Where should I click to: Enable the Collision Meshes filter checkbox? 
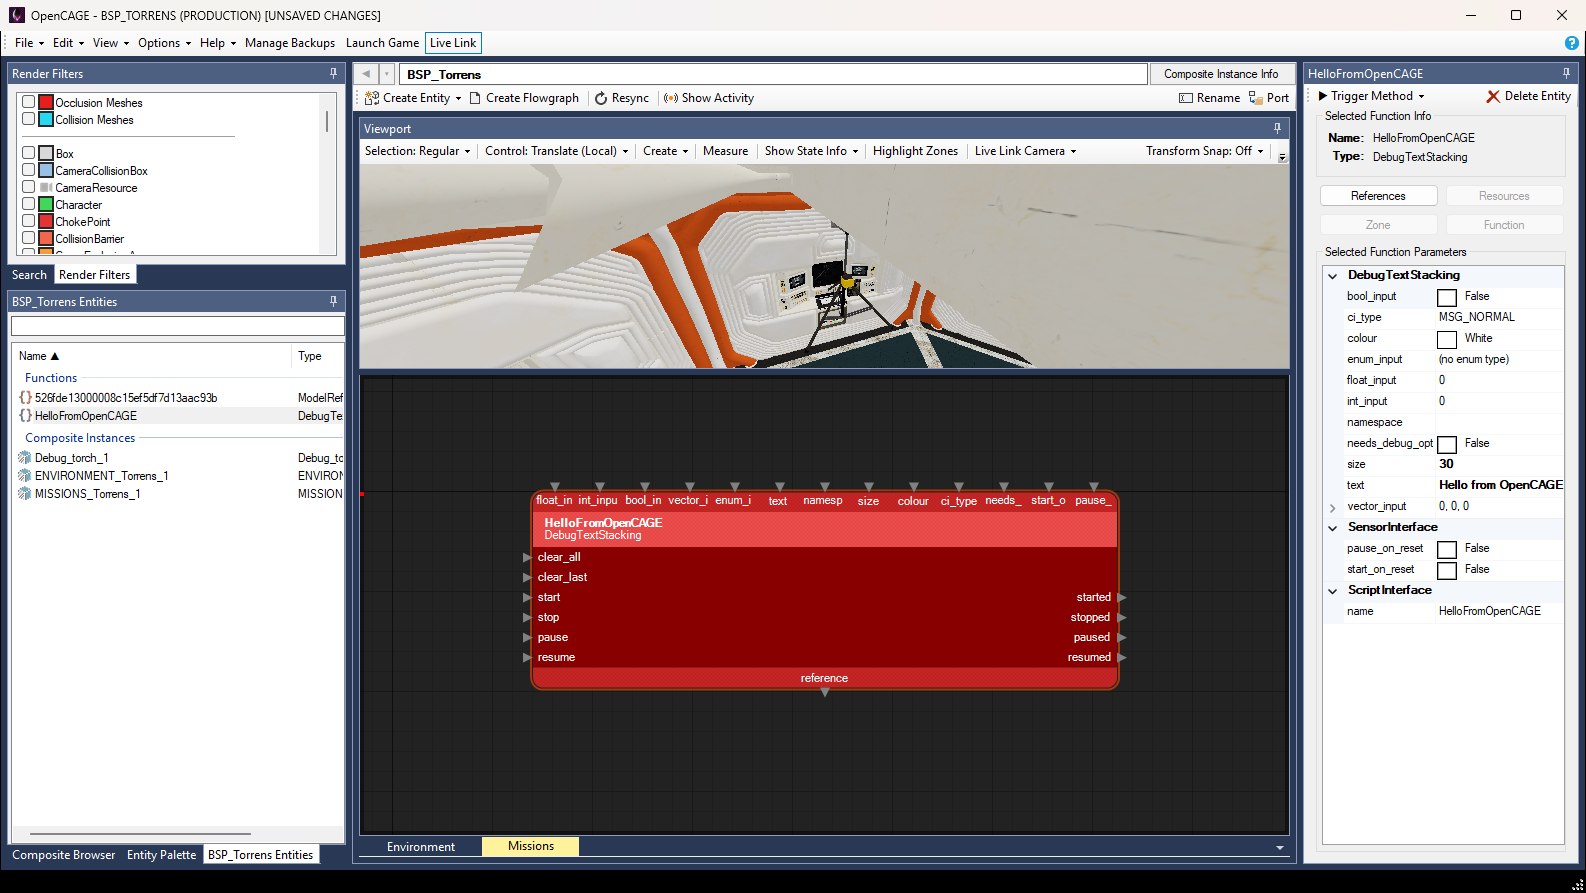[29, 119]
